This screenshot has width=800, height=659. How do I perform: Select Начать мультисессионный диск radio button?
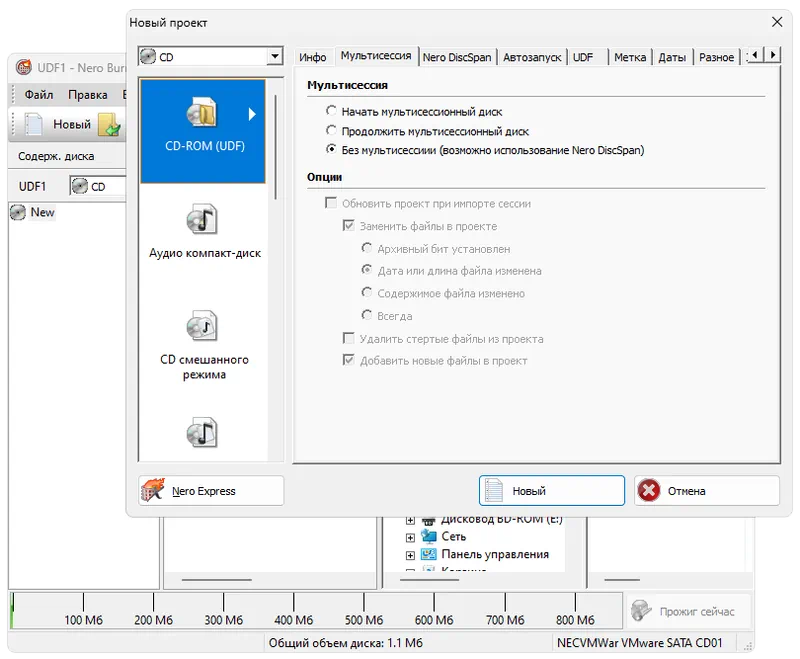pos(331,111)
